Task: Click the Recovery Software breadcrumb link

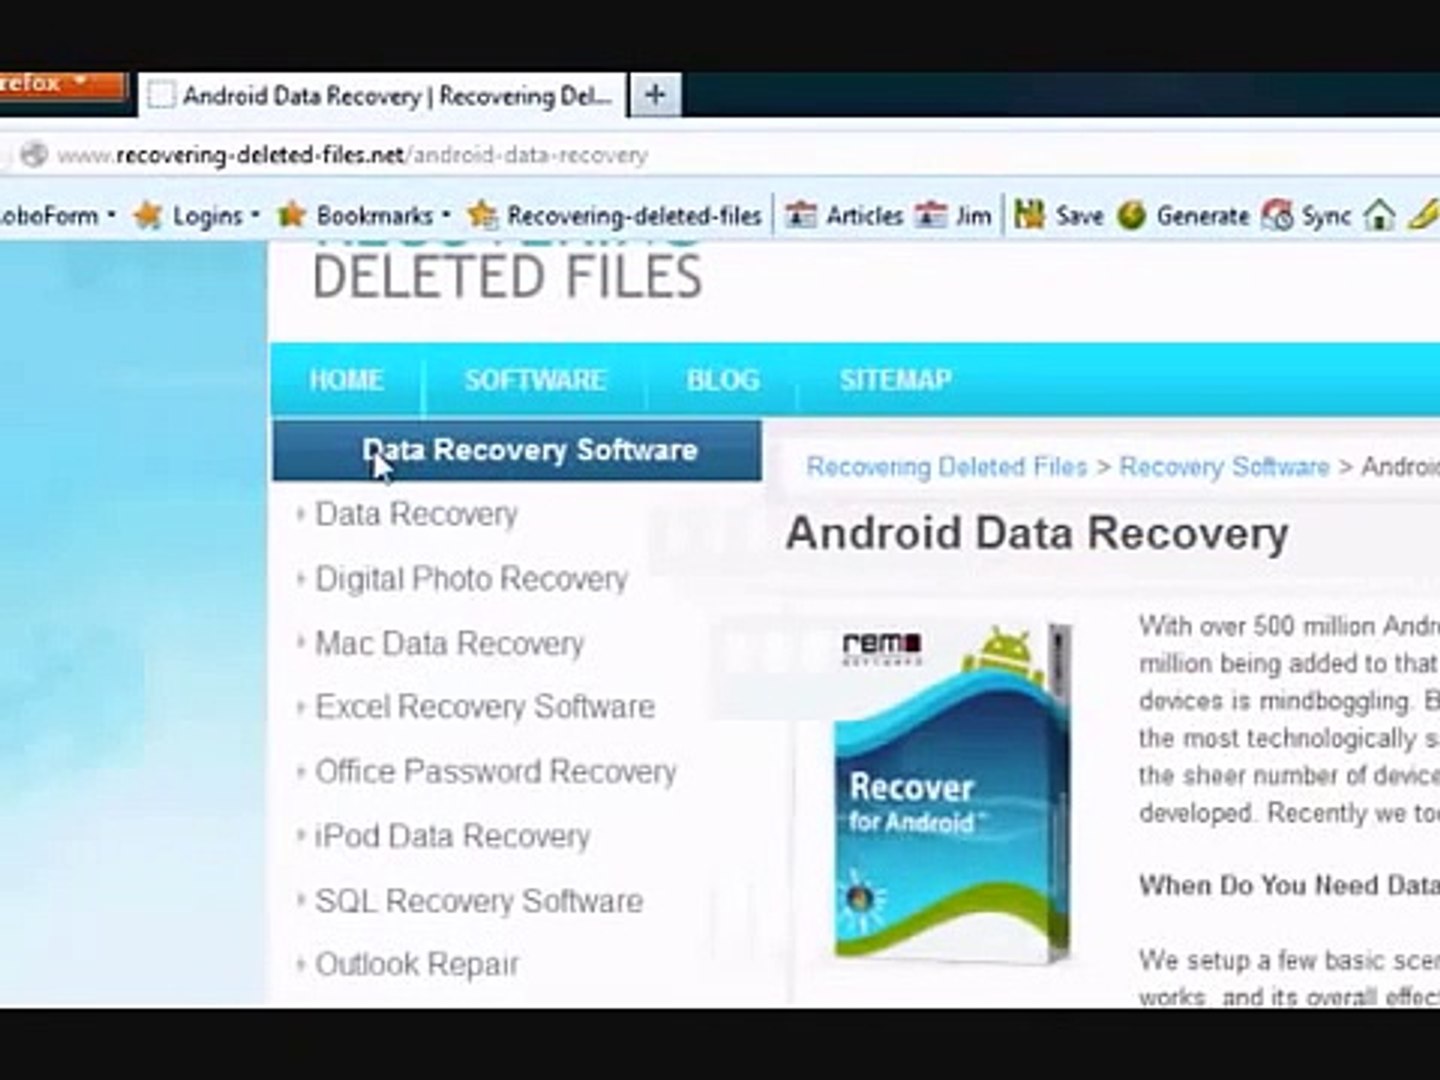Action: click(x=1224, y=467)
